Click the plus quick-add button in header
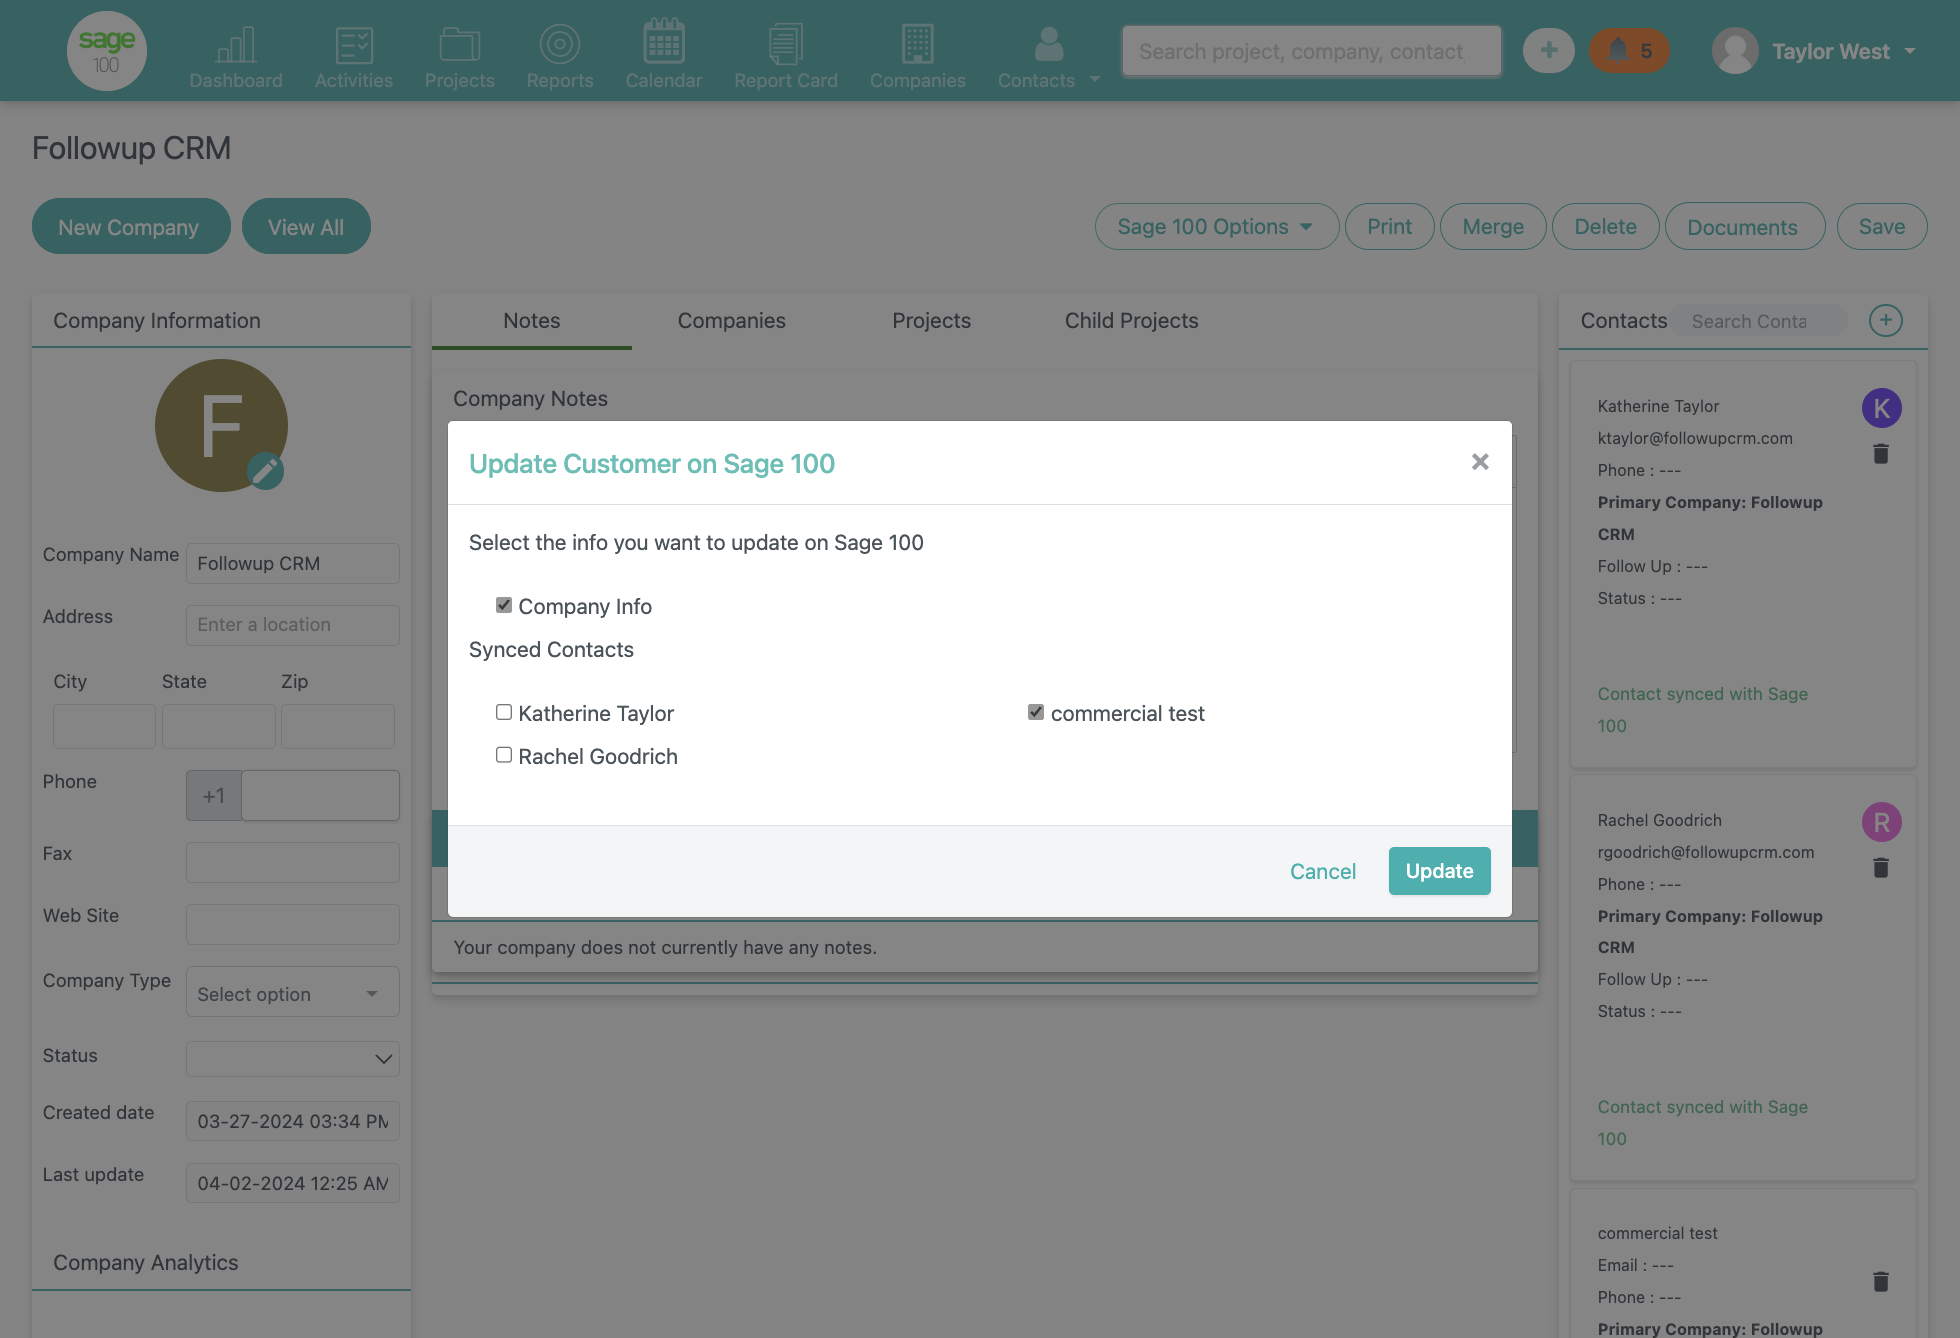This screenshot has height=1338, width=1960. tap(1548, 50)
